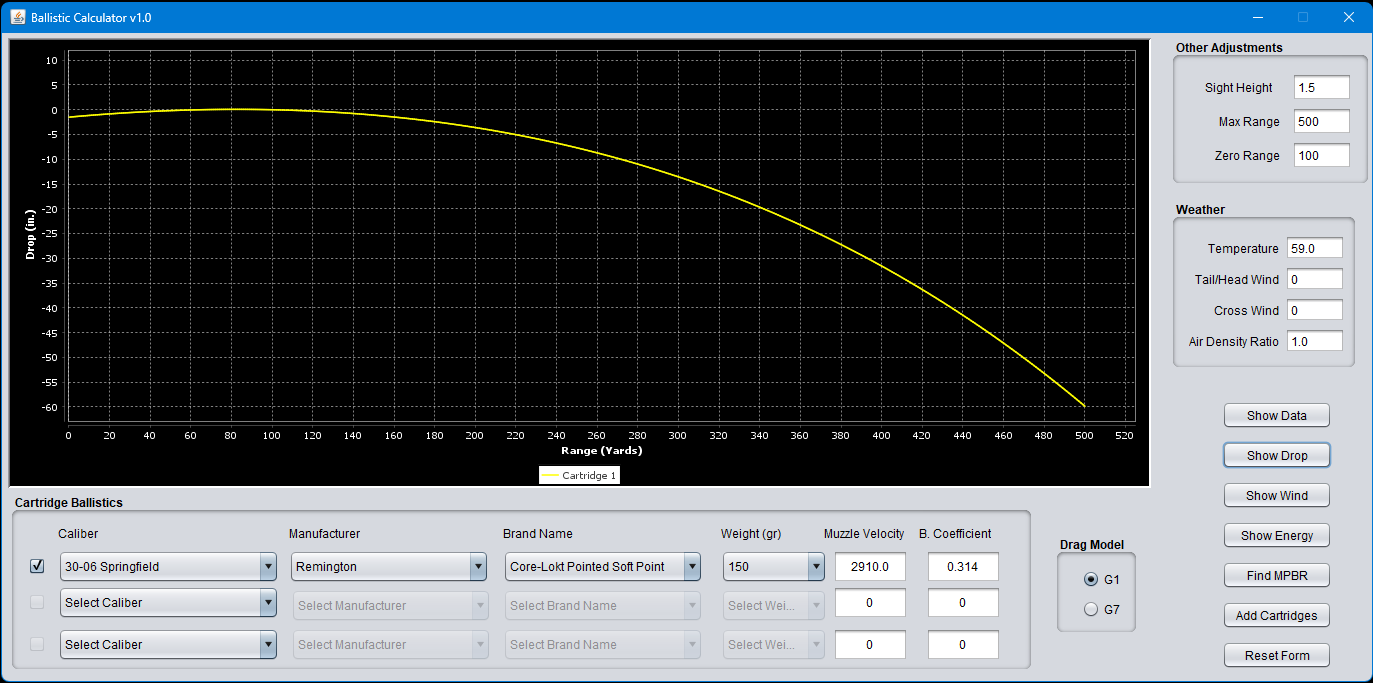Click third row muzzle velocity field
This screenshot has height=683, width=1373.
[870, 645]
